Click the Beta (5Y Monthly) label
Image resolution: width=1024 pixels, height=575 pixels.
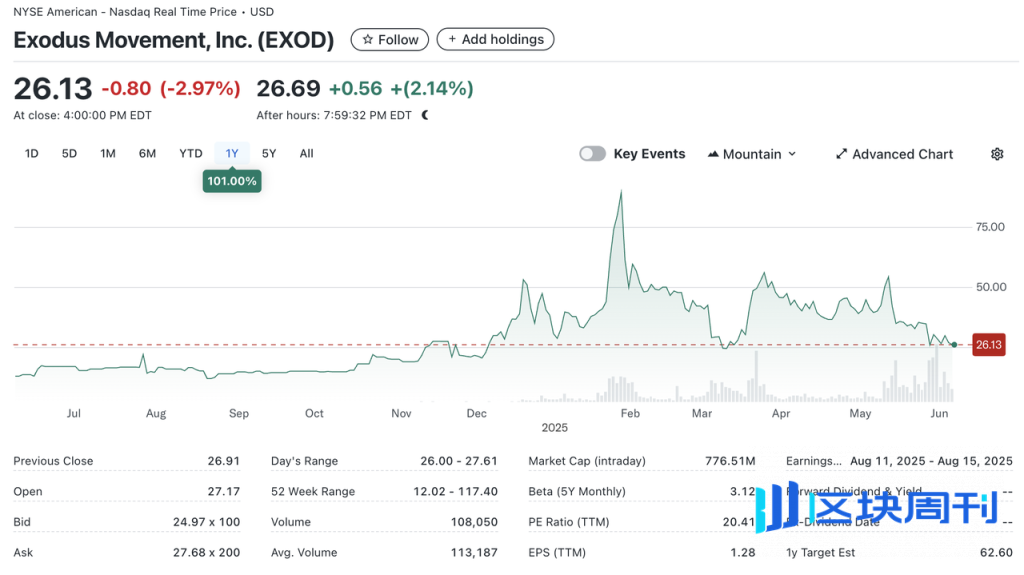[x=577, y=491]
